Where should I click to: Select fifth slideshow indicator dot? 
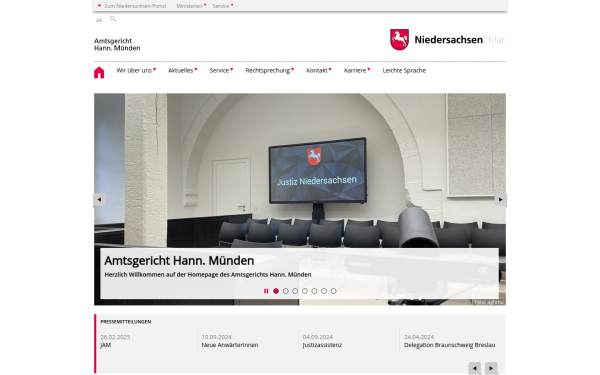click(314, 291)
